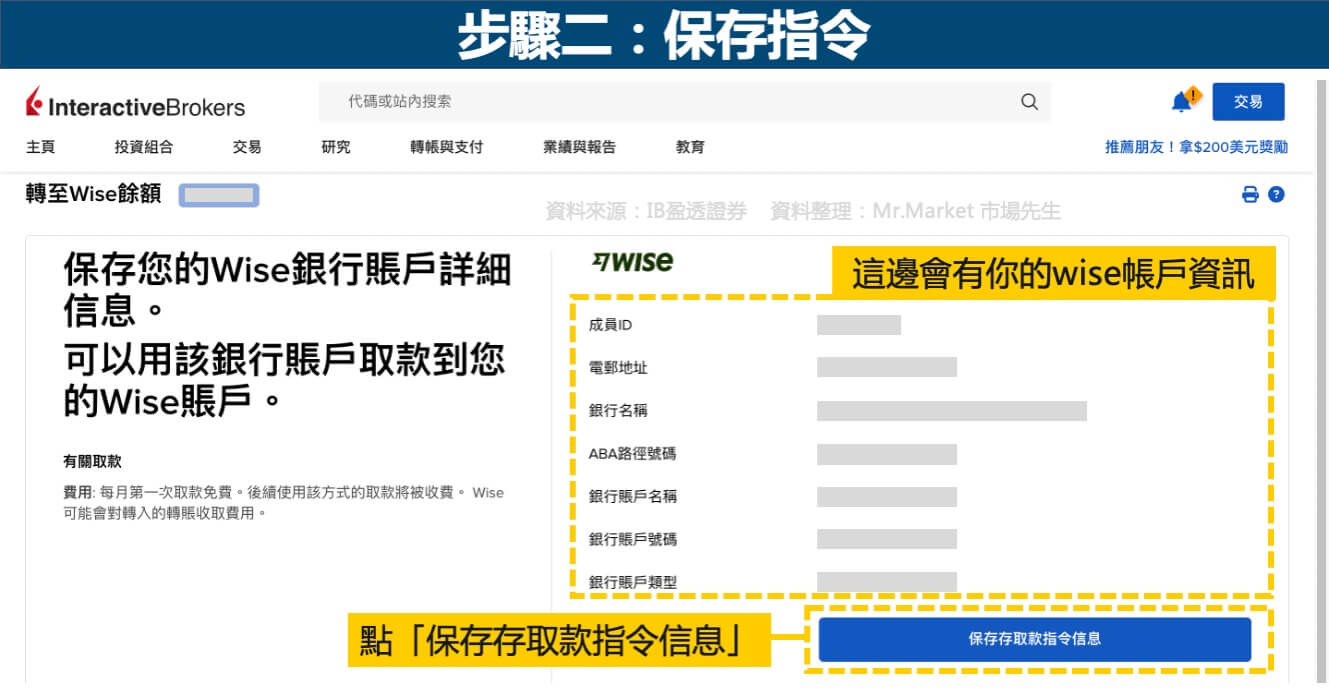Click the 銀行名稱 label
Image resolution: width=1329 pixels, height=696 pixels.
(619, 411)
